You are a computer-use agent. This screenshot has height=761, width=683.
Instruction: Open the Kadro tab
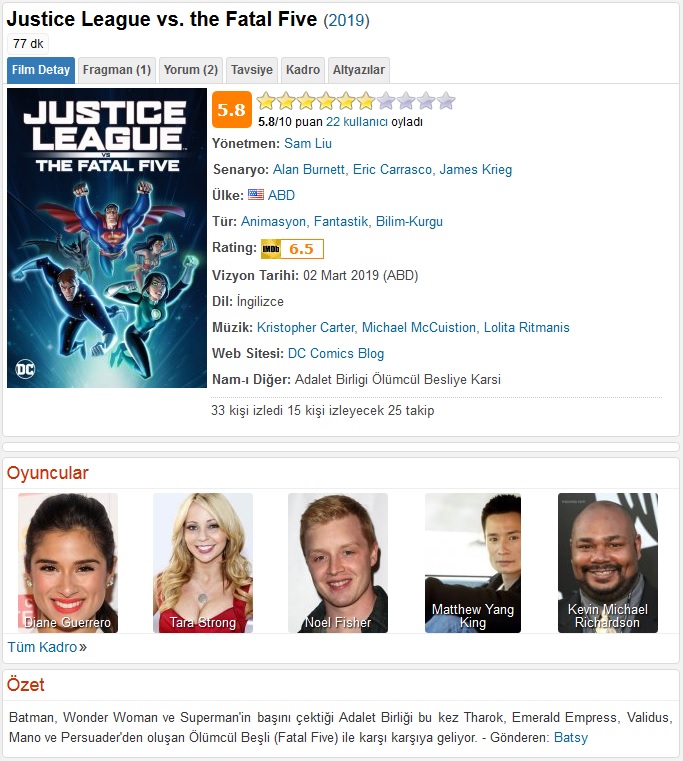click(303, 70)
